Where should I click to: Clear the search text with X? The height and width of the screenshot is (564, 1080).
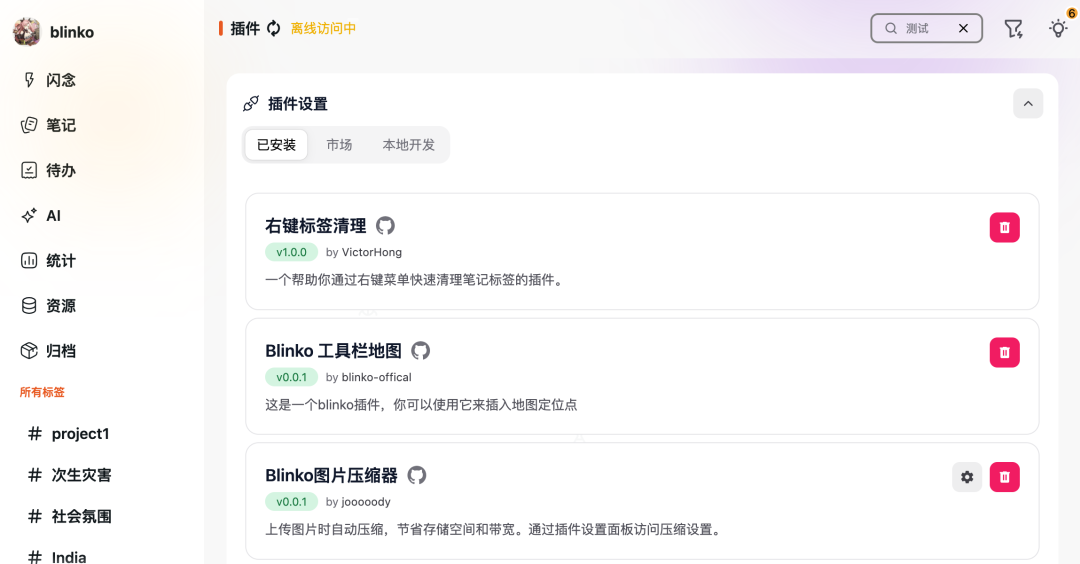click(x=963, y=28)
